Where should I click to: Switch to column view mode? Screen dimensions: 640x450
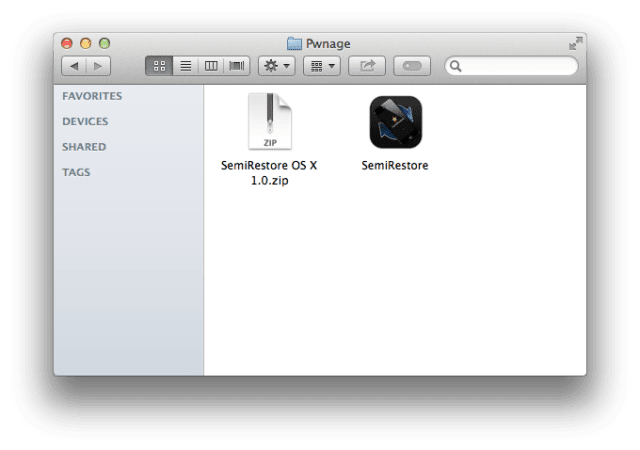click(211, 66)
